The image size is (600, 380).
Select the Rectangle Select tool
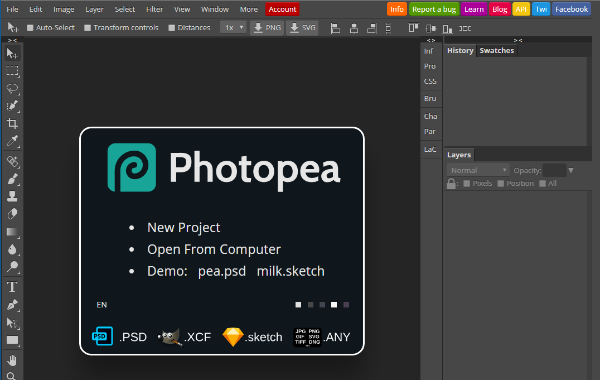(12, 71)
